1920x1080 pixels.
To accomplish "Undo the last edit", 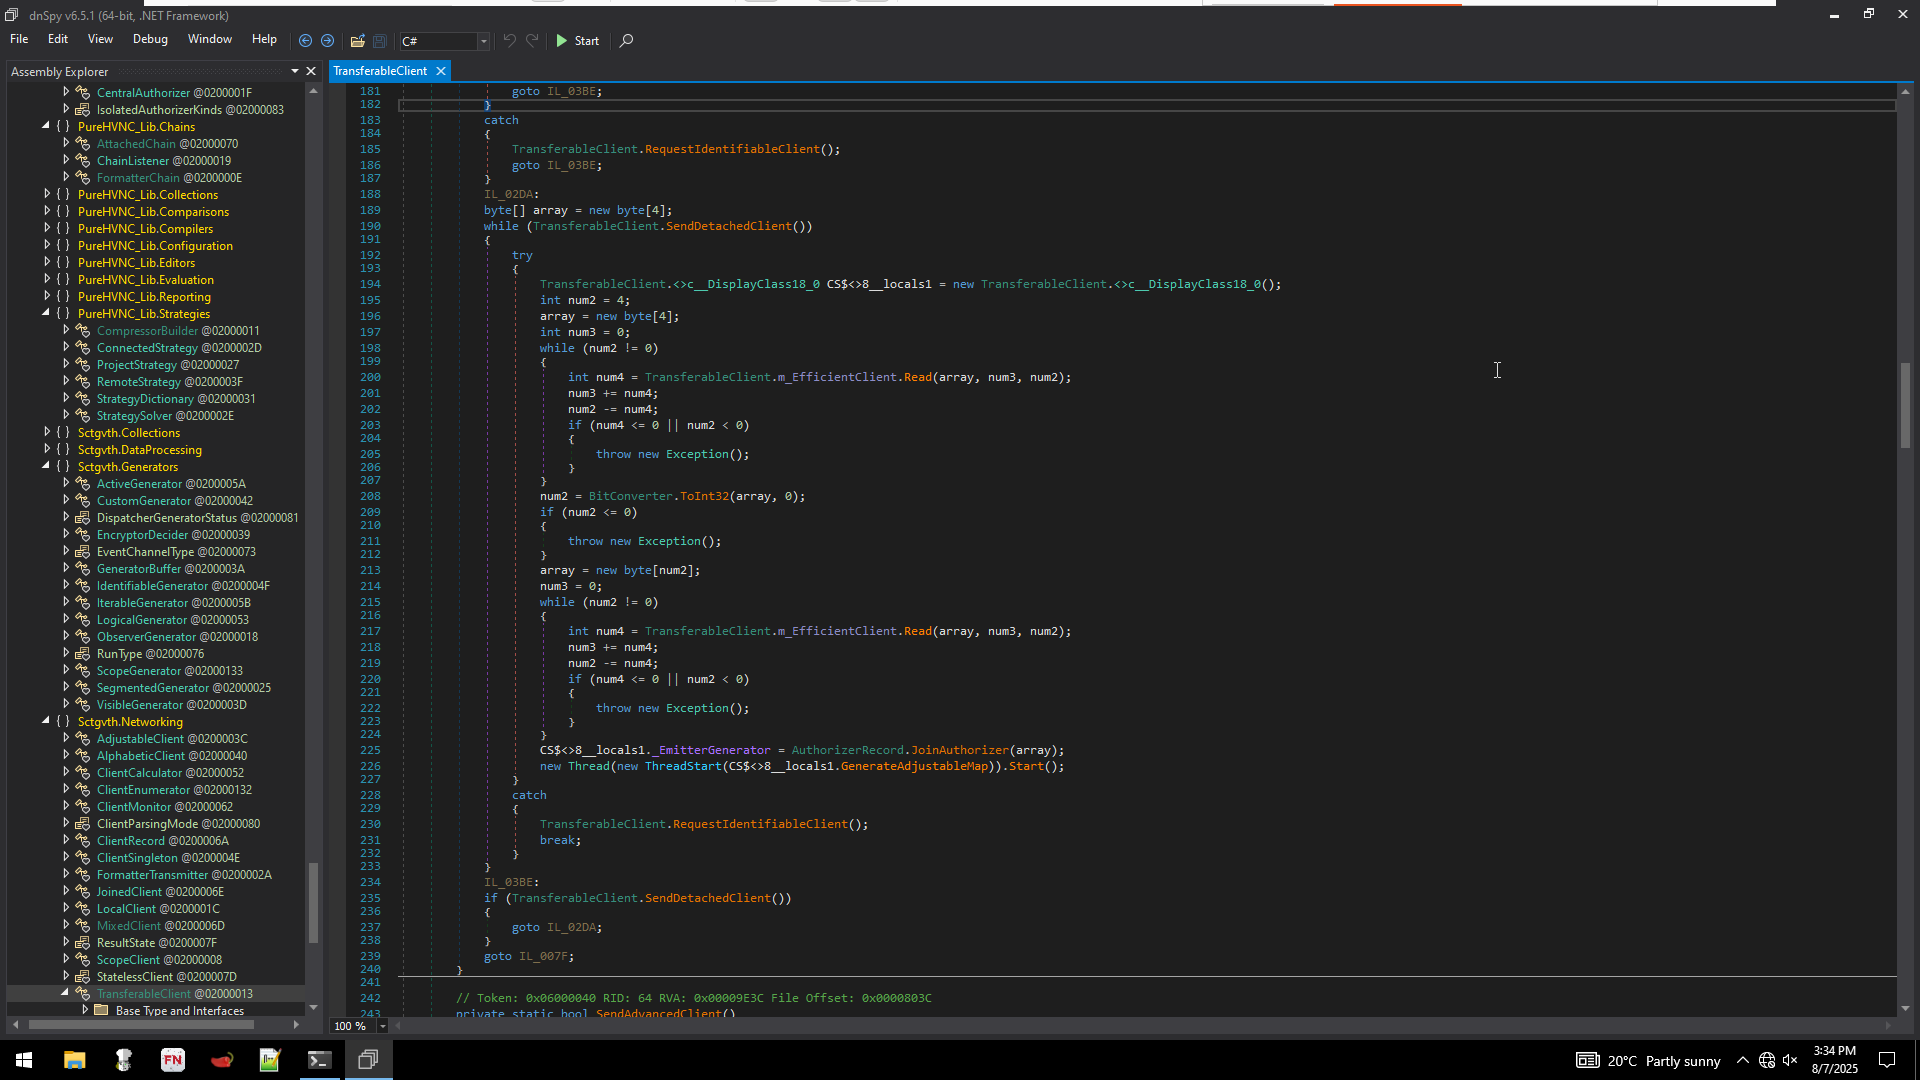I will (510, 41).
